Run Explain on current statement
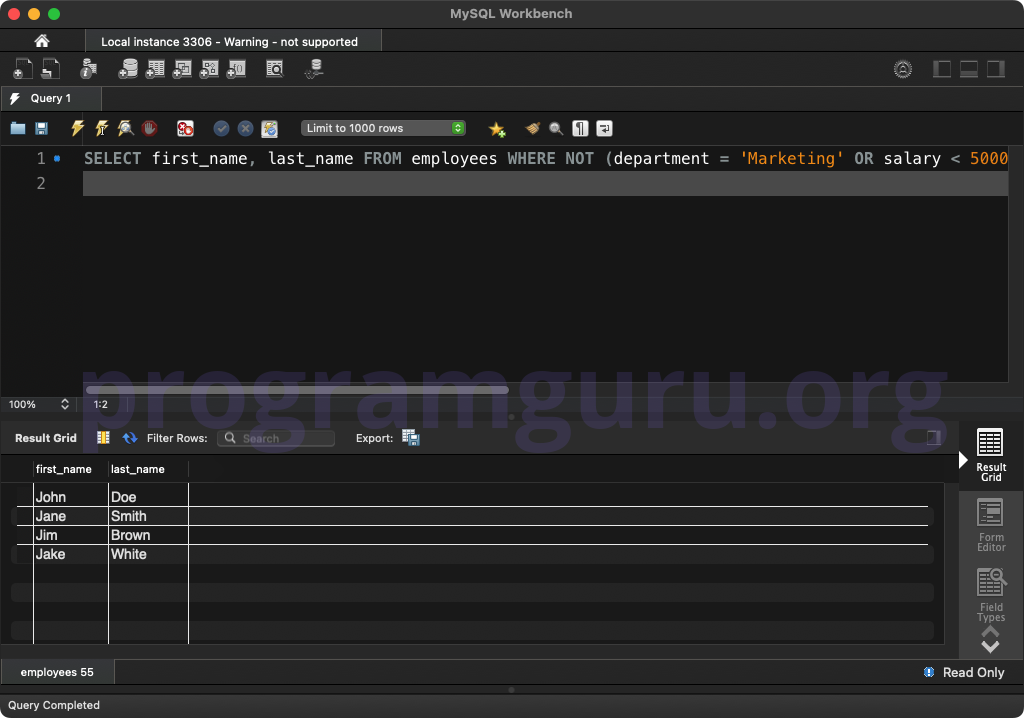The image size is (1024, 718). click(125, 128)
